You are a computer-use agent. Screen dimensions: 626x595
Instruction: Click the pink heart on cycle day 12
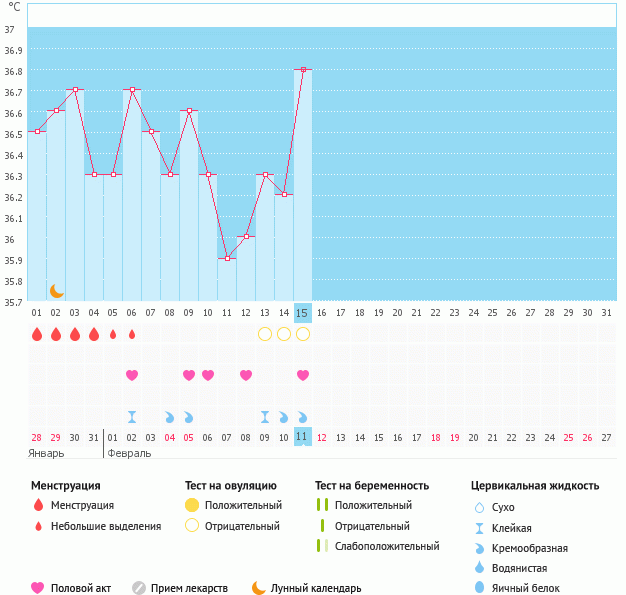[246, 375]
